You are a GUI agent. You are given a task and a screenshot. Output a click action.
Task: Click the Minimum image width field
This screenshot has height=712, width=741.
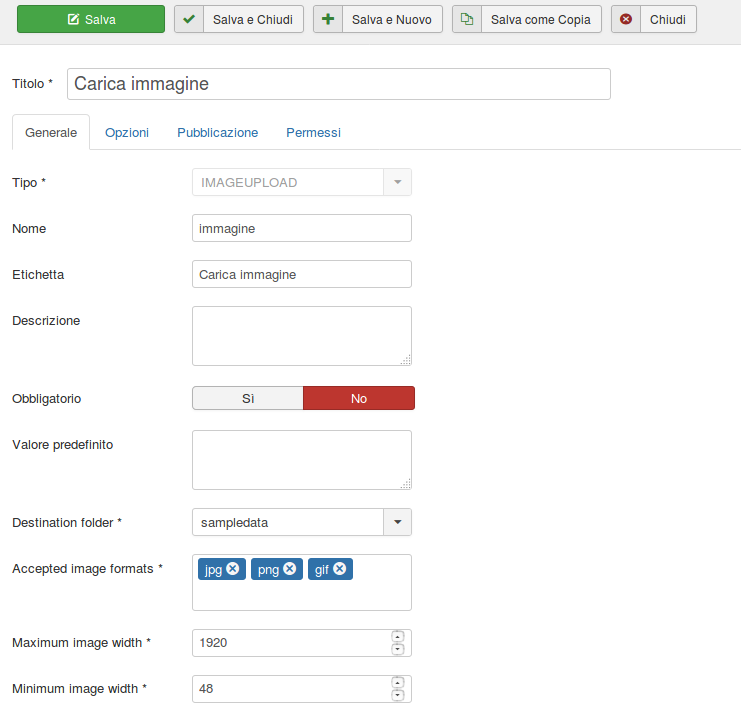pyautogui.click(x=302, y=689)
